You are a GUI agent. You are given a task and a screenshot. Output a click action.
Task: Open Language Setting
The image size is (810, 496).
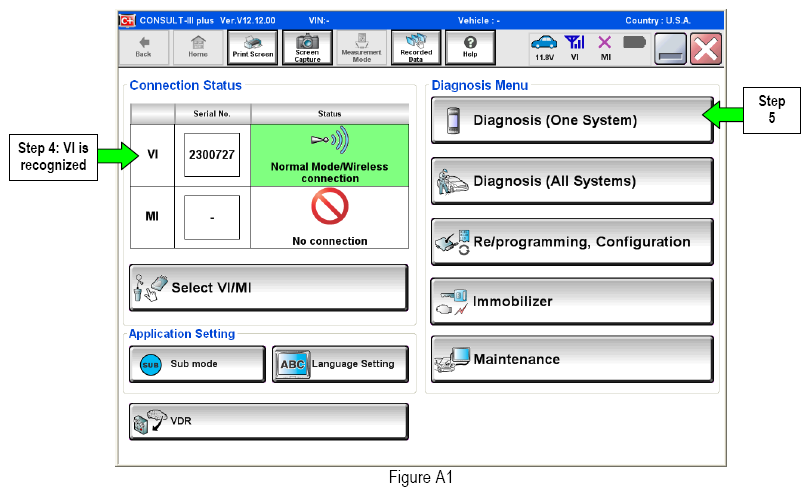pos(340,364)
